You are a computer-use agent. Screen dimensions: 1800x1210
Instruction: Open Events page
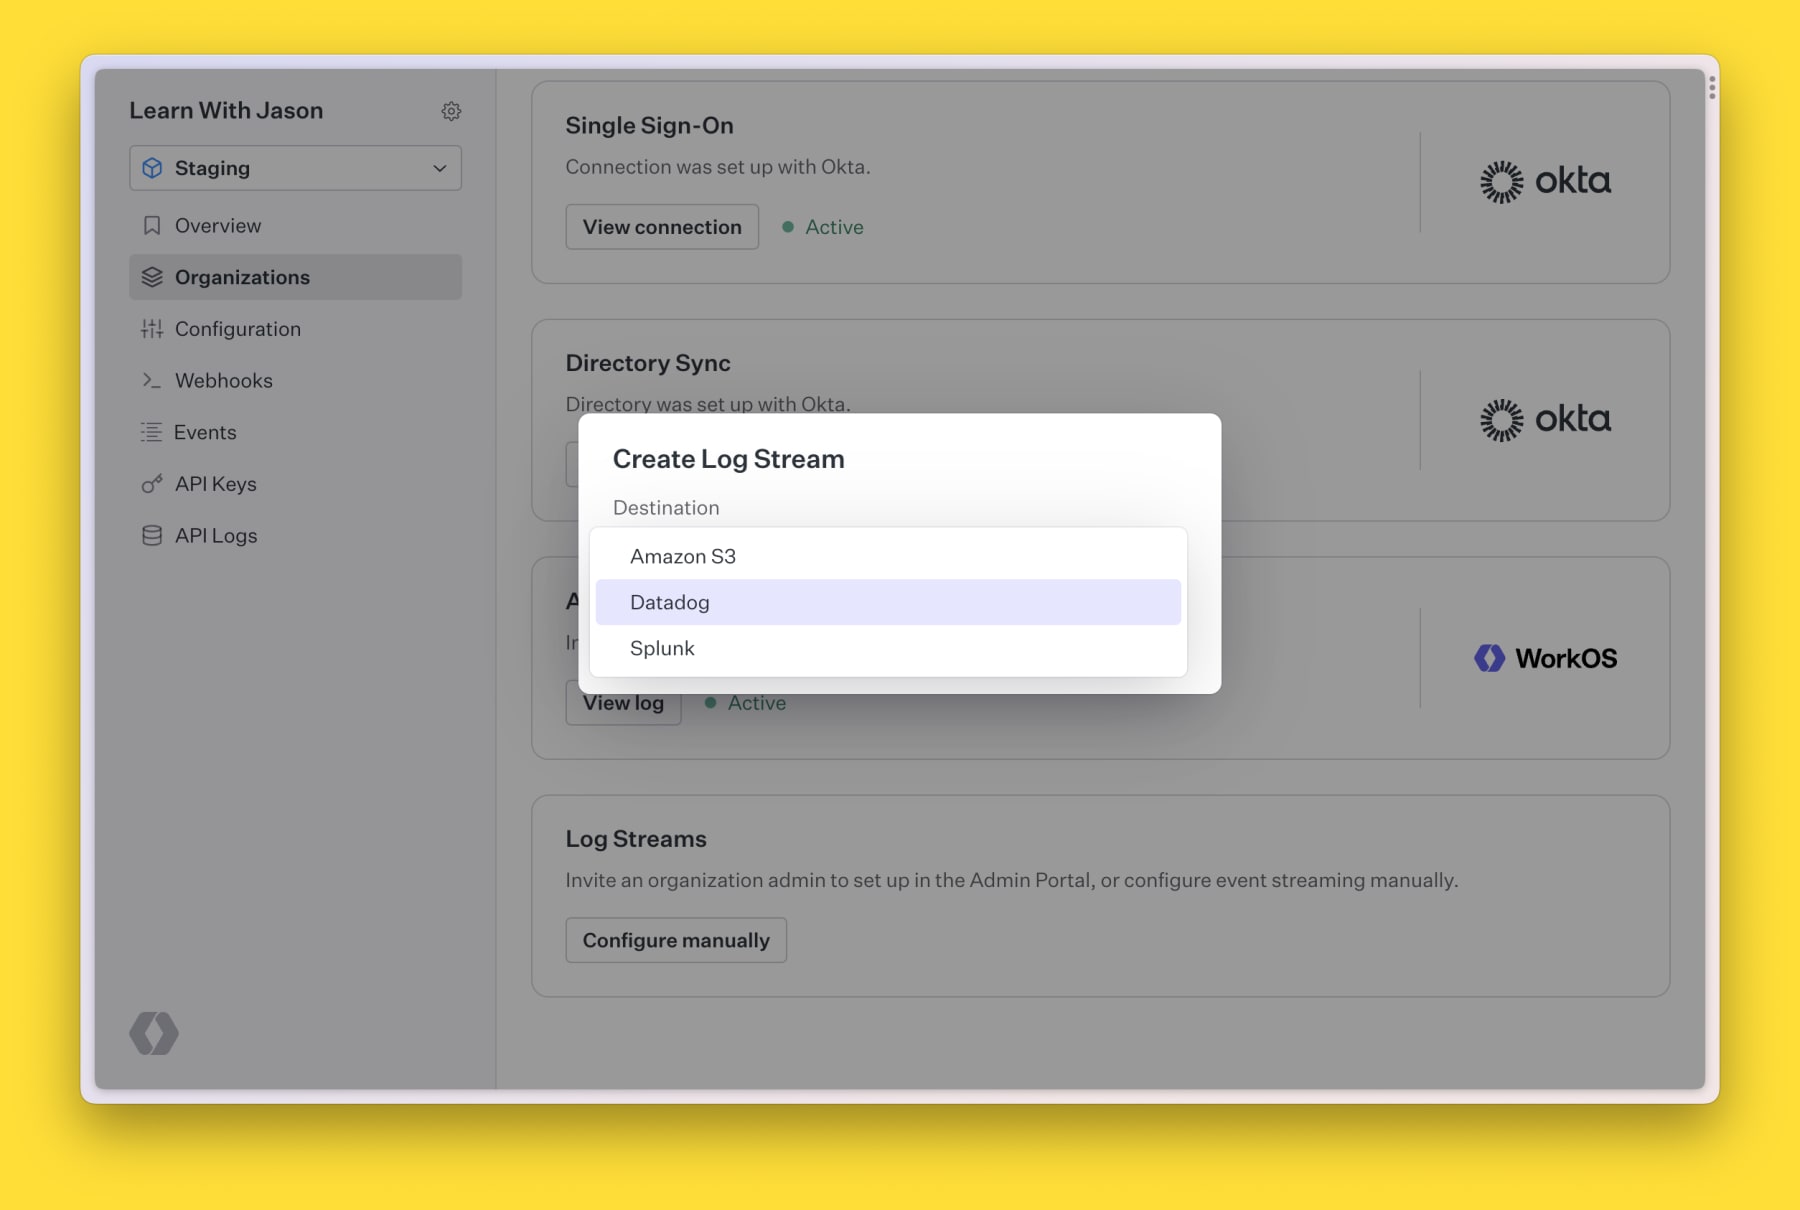pyautogui.click(x=295, y=432)
